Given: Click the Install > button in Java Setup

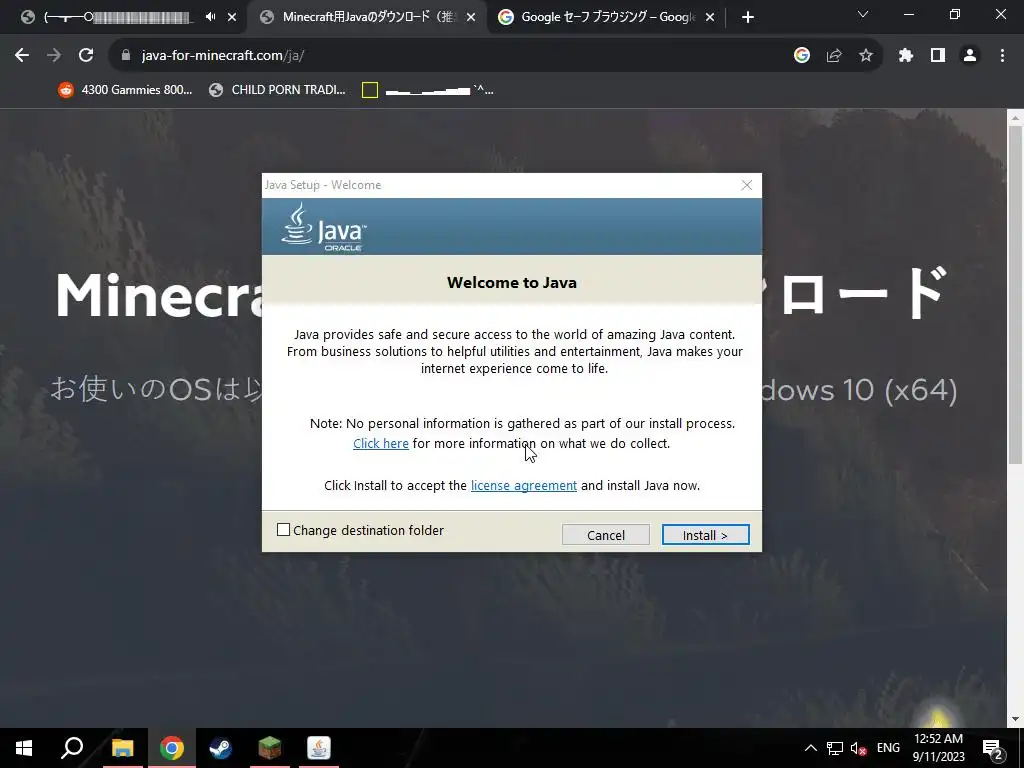Looking at the screenshot, I should (705, 535).
